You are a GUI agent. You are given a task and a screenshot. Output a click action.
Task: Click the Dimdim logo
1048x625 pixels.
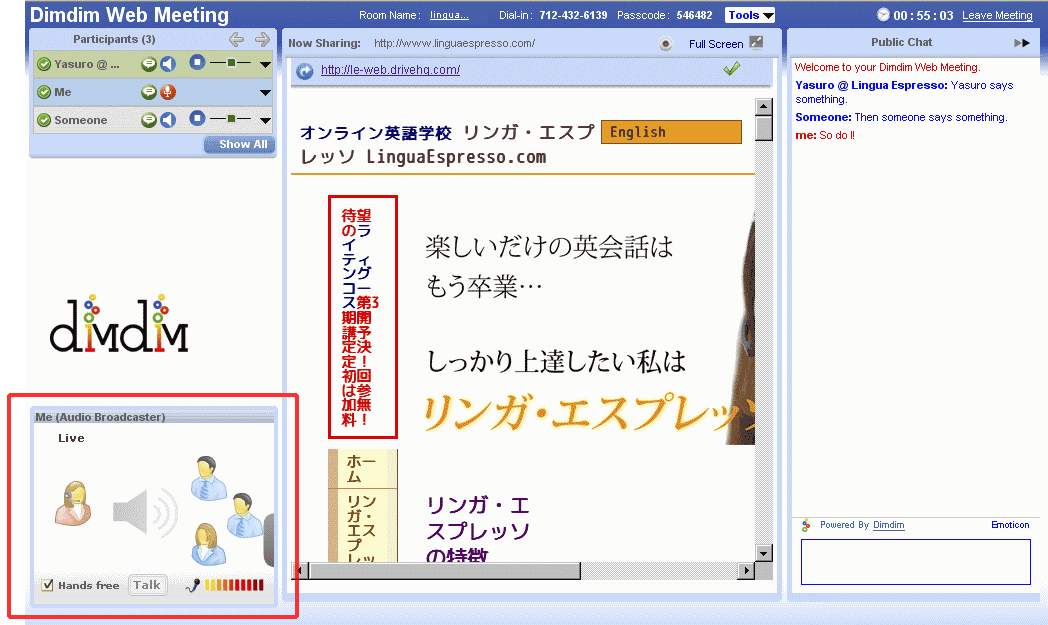click(x=120, y=324)
